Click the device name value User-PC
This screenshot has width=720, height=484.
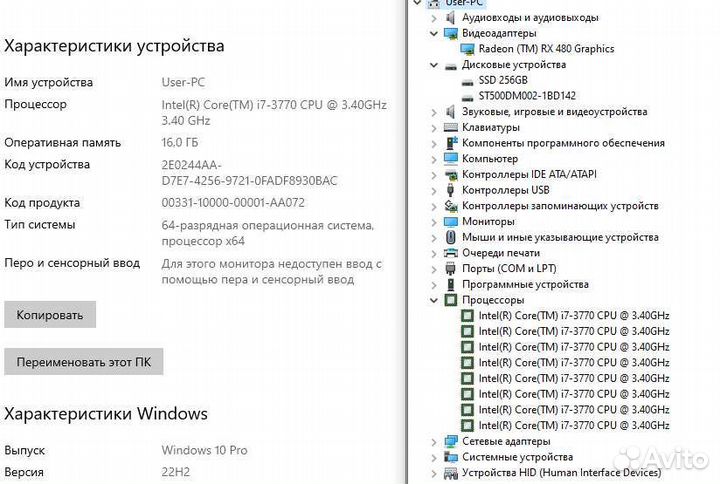pyautogui.click(x=183, y=82)
